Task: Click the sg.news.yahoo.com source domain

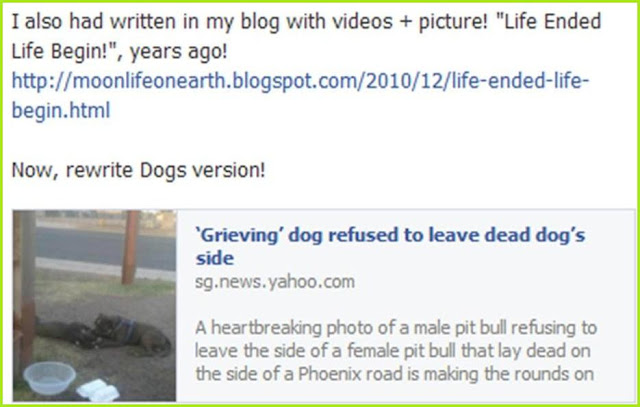Action: click(275, 282)
